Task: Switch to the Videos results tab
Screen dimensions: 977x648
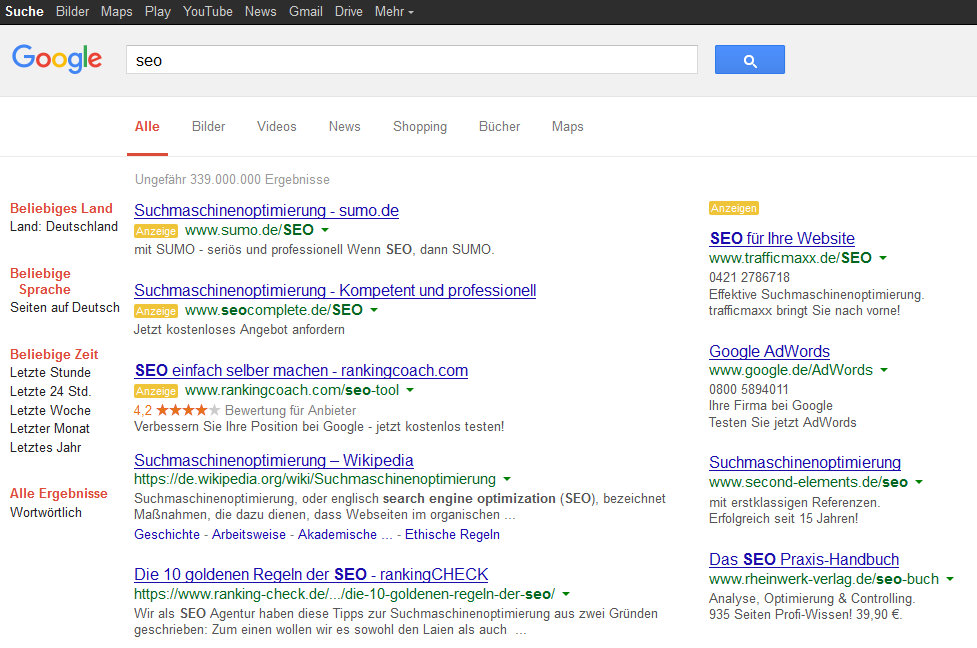Action: 277,126
